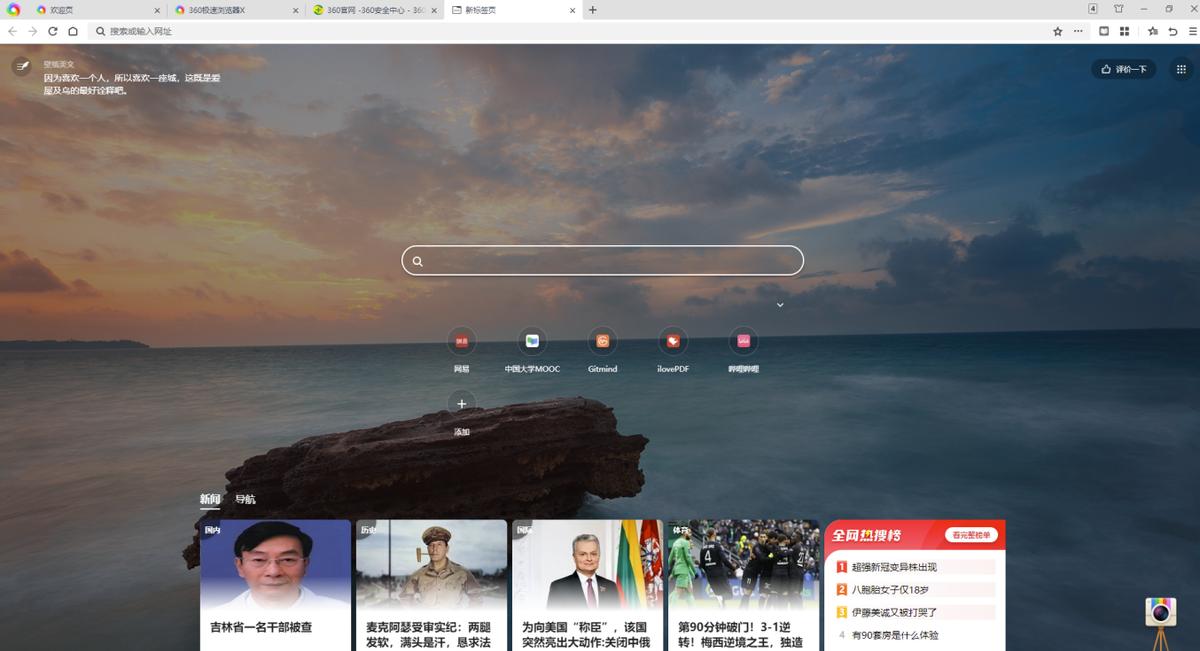Open the wallpaper settings icon bottom right
Viewport: 1200px width, 651px height.
point(1160,611)
